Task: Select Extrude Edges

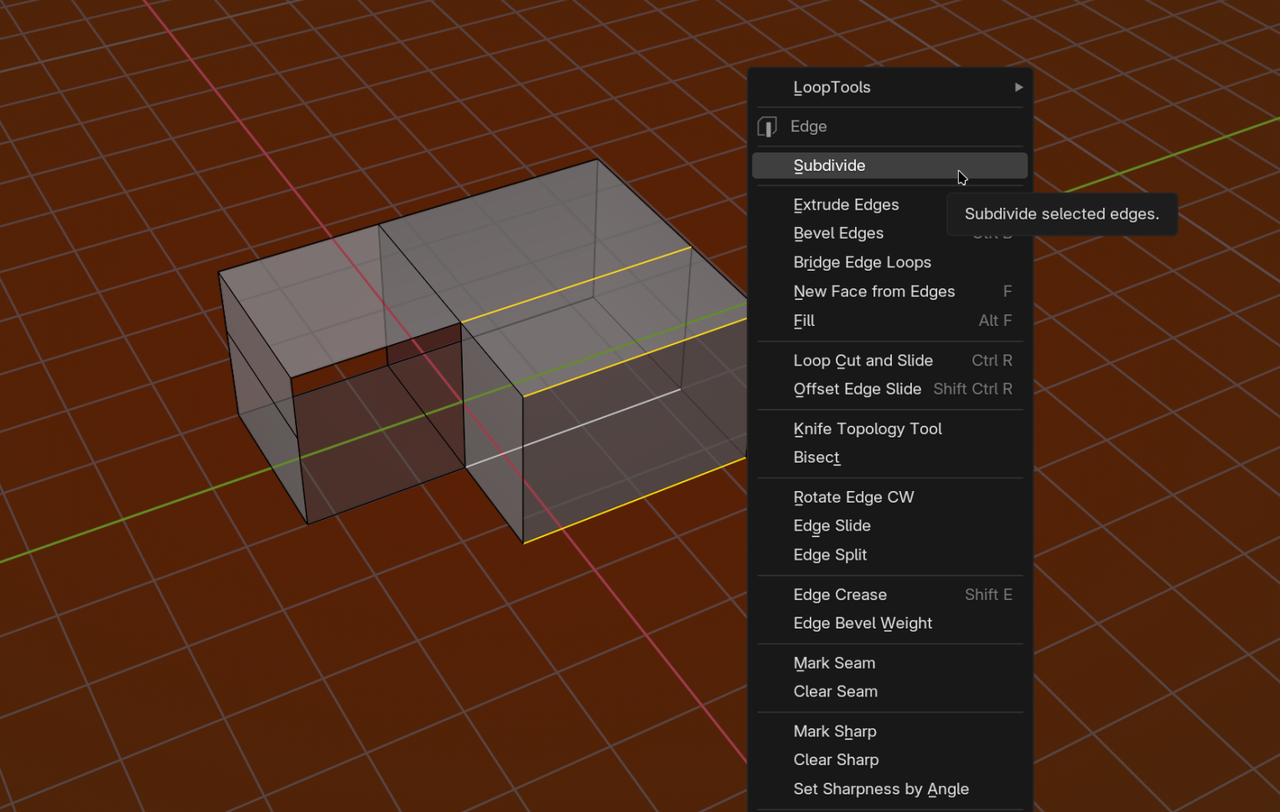Action: tap(890, 205)
